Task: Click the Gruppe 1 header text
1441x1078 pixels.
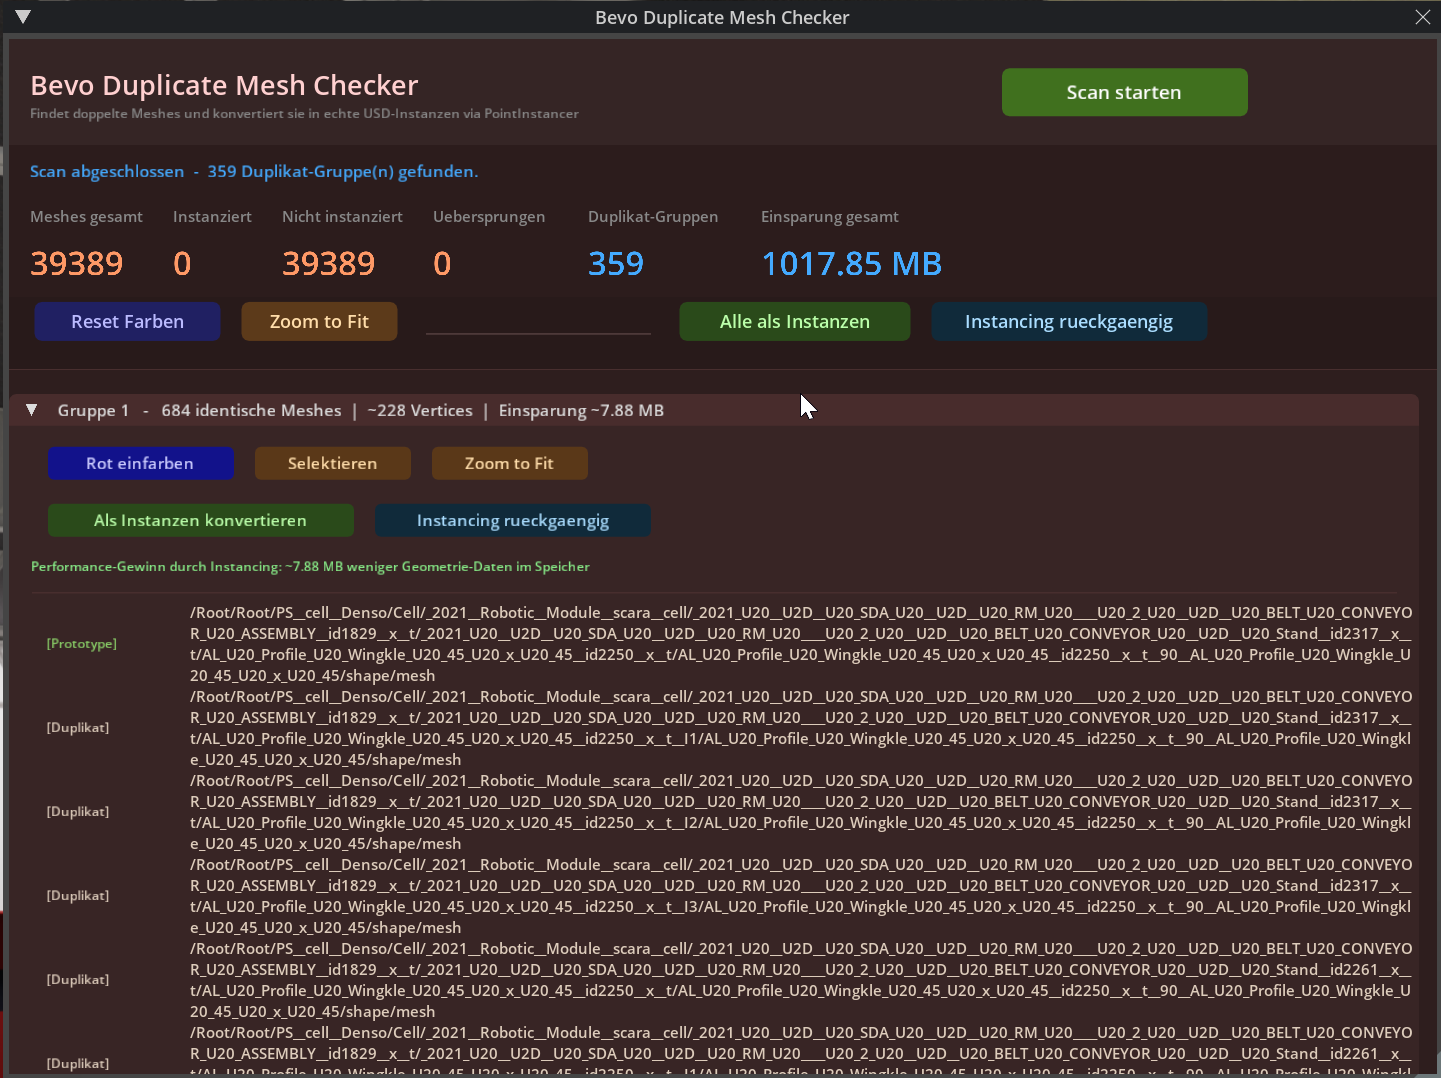Action: (x=360, y=411)
